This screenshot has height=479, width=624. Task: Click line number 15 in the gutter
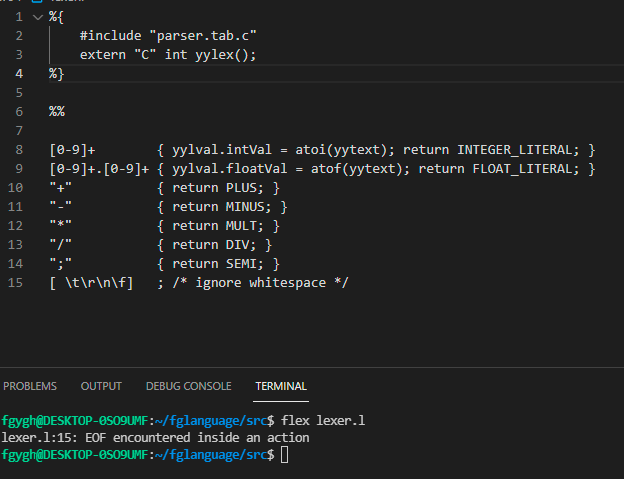(x=16, y=283)
